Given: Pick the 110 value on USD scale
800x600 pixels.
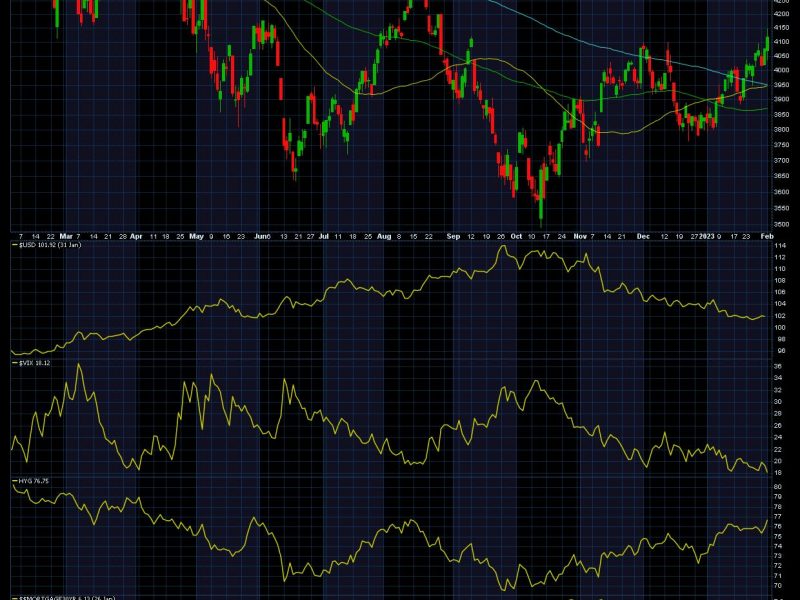Looking at the screenshot, I should (780, 268).
